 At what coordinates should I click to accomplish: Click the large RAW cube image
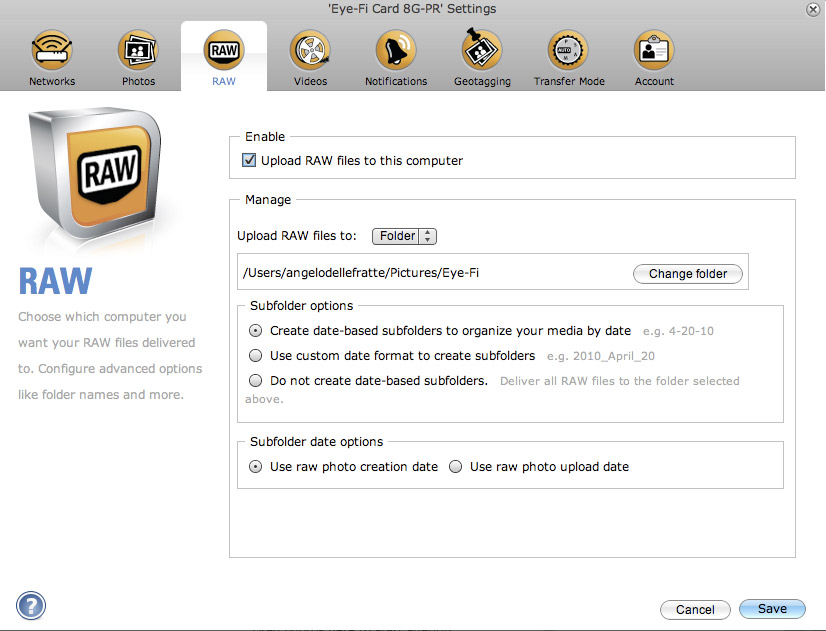click(95, 174)
